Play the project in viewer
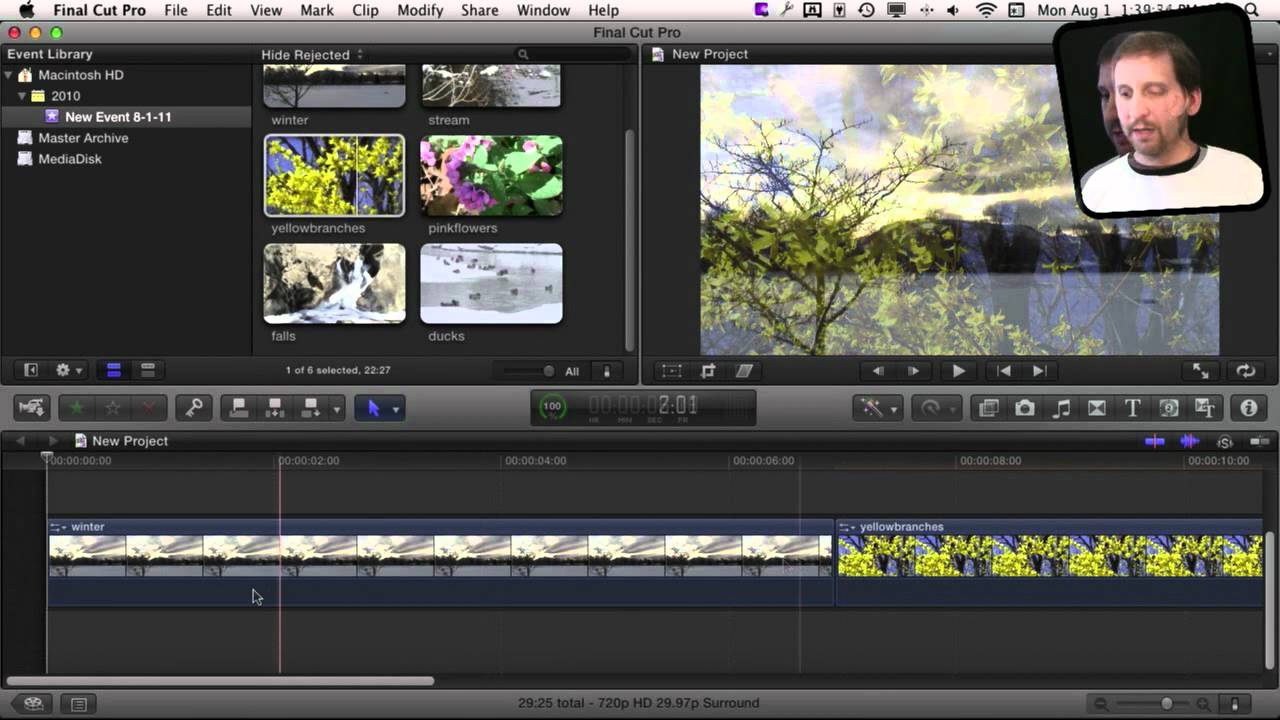 click(x=958, y=371)
